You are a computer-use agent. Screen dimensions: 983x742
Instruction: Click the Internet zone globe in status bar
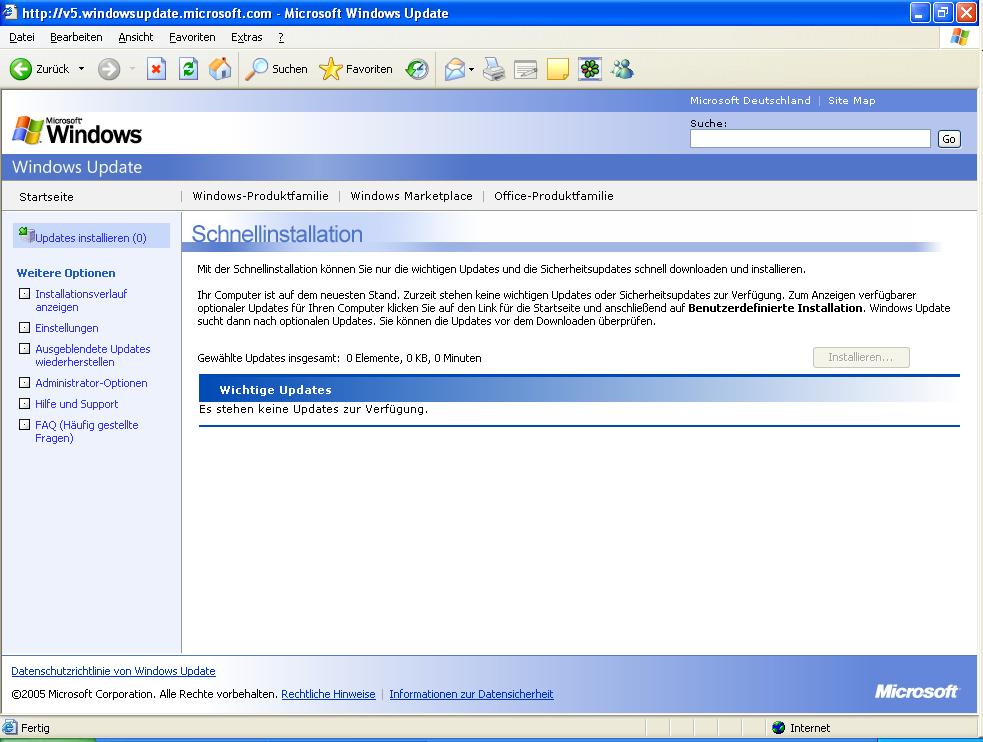tap(779, 728)
